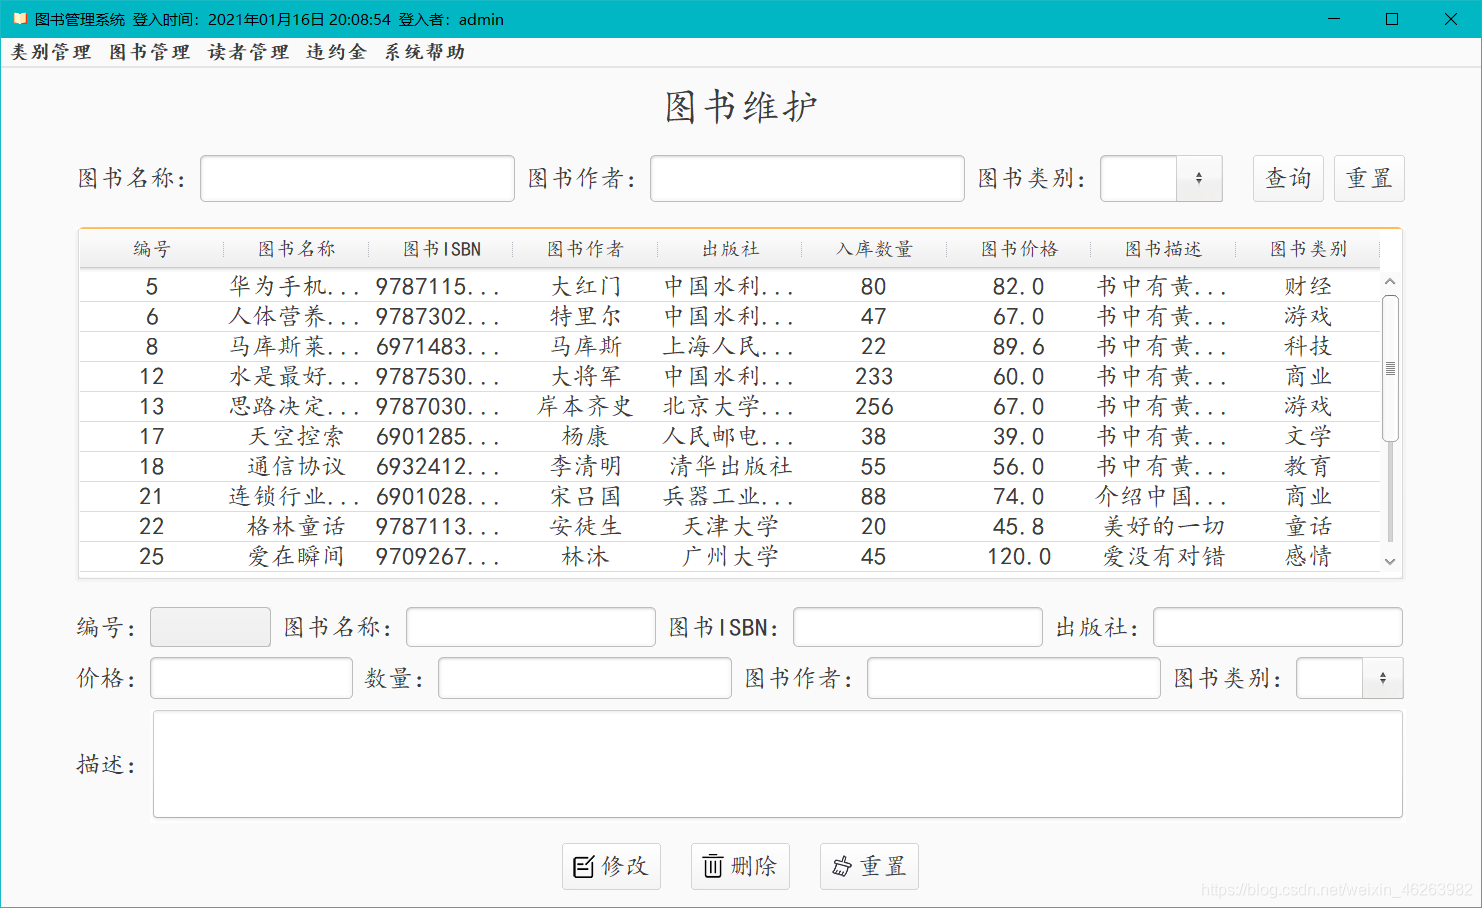Click the trash icon on 删除 button
Image resolution: width=1482 pixels, height=908 pixels.
[x=712, y=866]
